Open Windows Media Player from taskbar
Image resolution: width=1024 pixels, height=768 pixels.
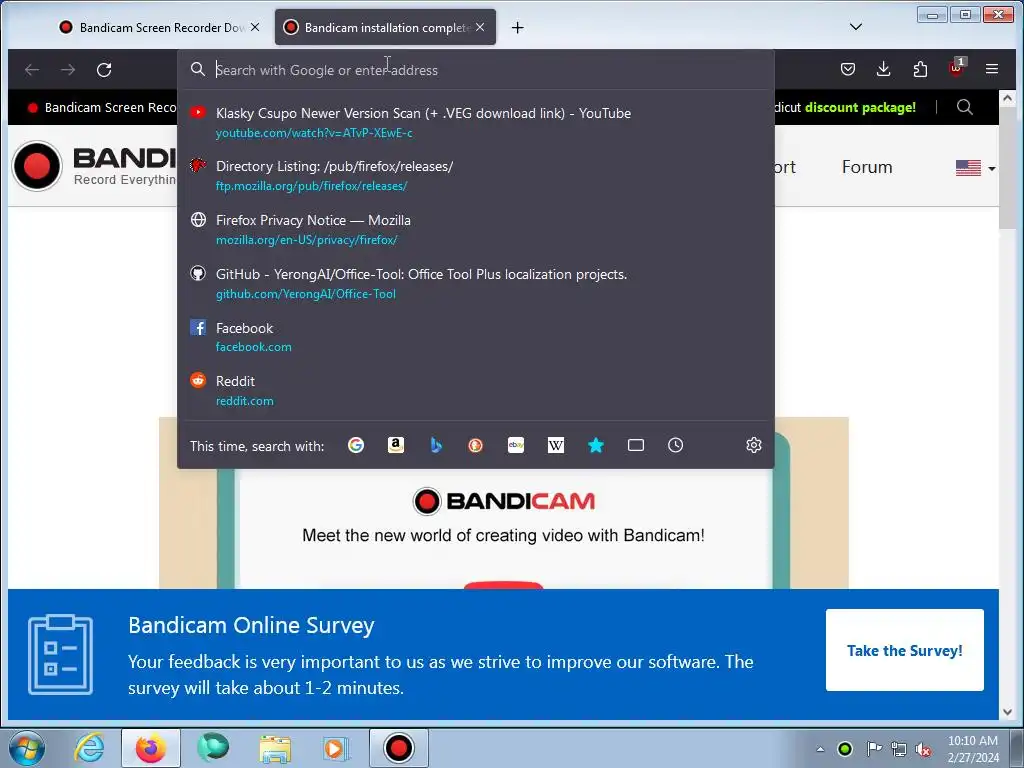point(337,748)
